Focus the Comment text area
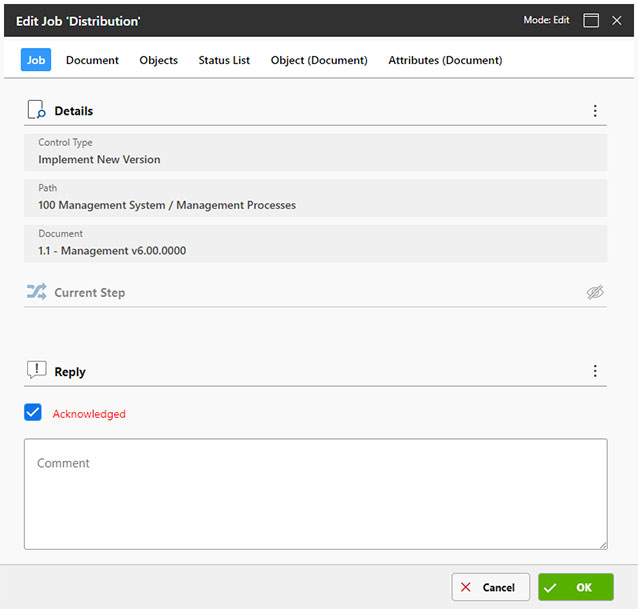This screenshot has width=638, height=609. [x=315, y=494]
